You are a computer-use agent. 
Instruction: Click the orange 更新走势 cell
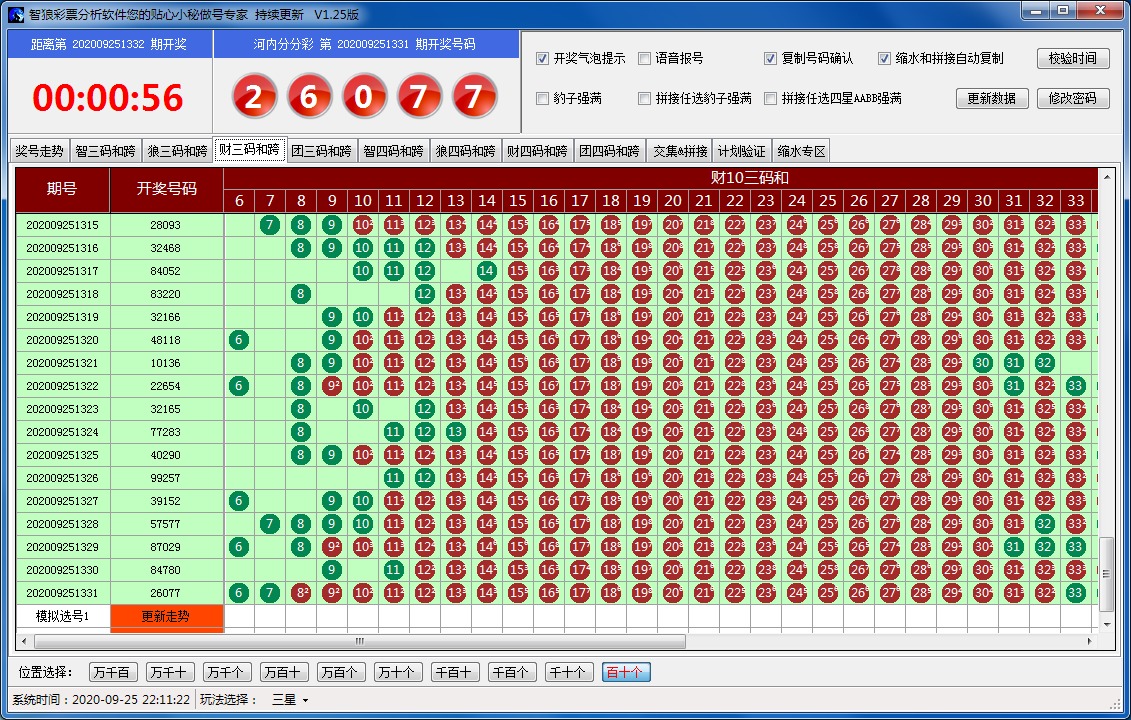pyautogui.click(x=166, y=616)
